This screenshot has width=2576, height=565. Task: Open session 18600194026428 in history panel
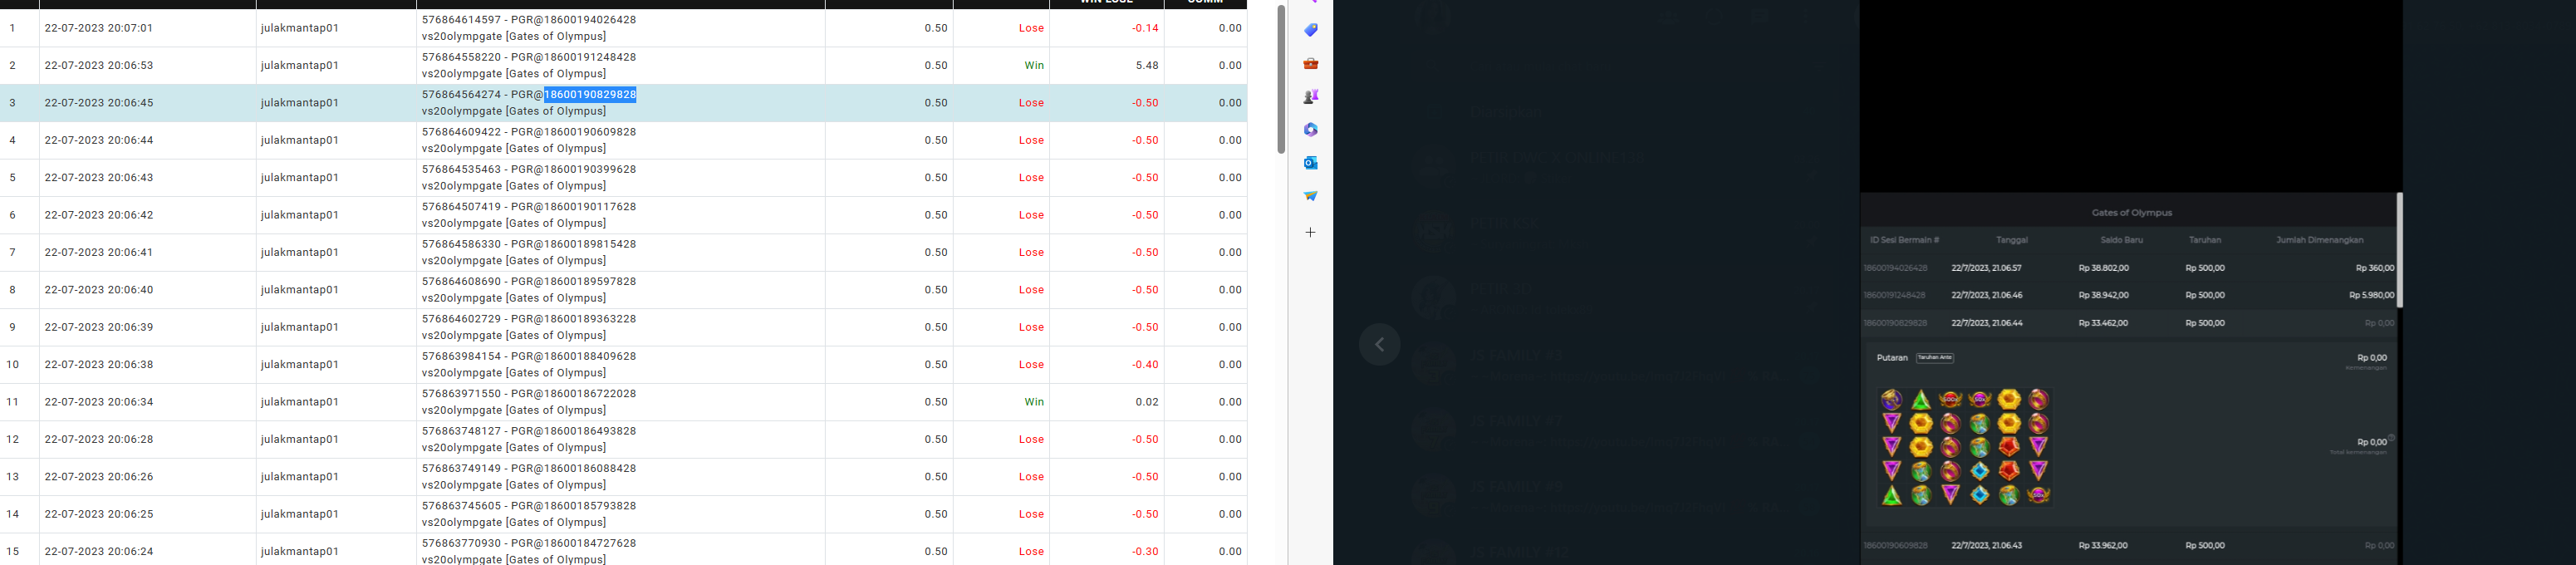1895,268
